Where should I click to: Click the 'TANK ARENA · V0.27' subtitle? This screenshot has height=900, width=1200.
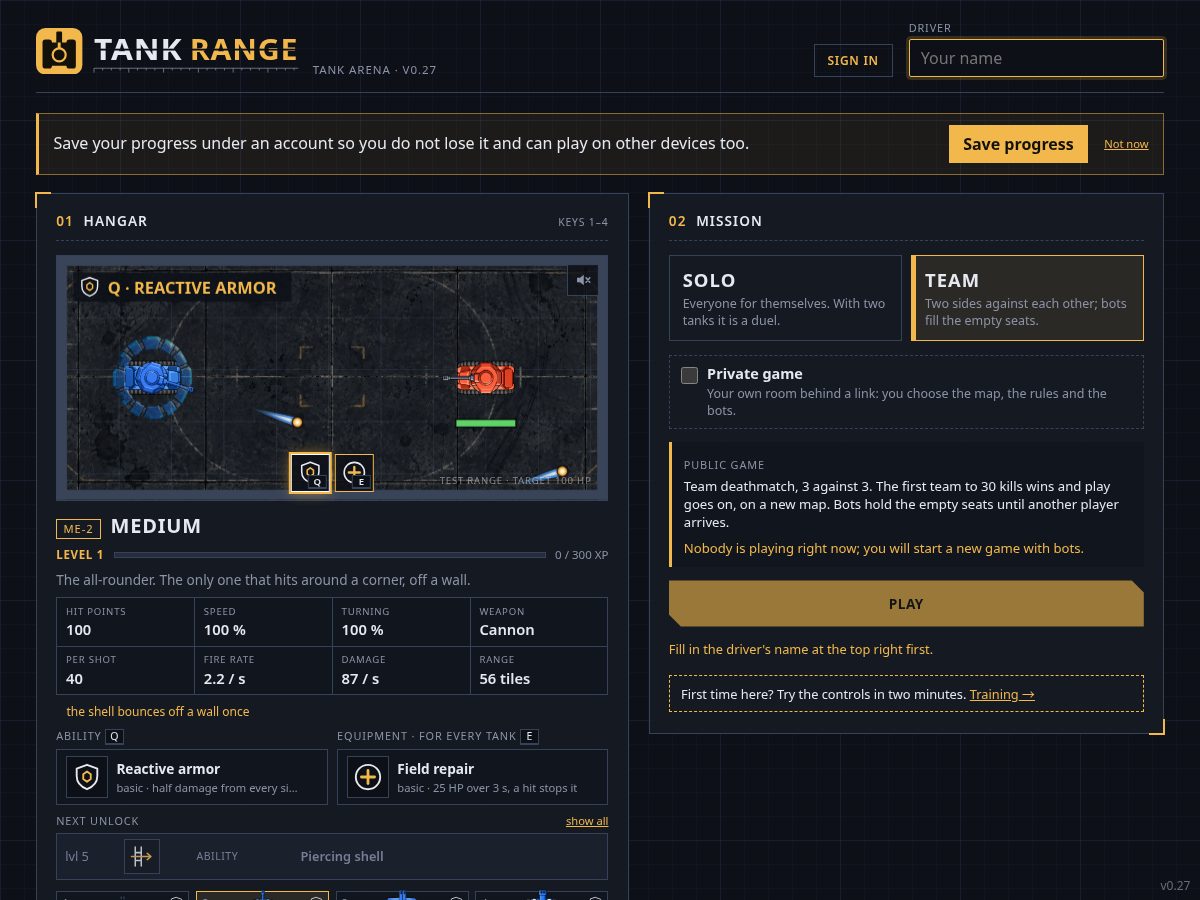[374, 70]
